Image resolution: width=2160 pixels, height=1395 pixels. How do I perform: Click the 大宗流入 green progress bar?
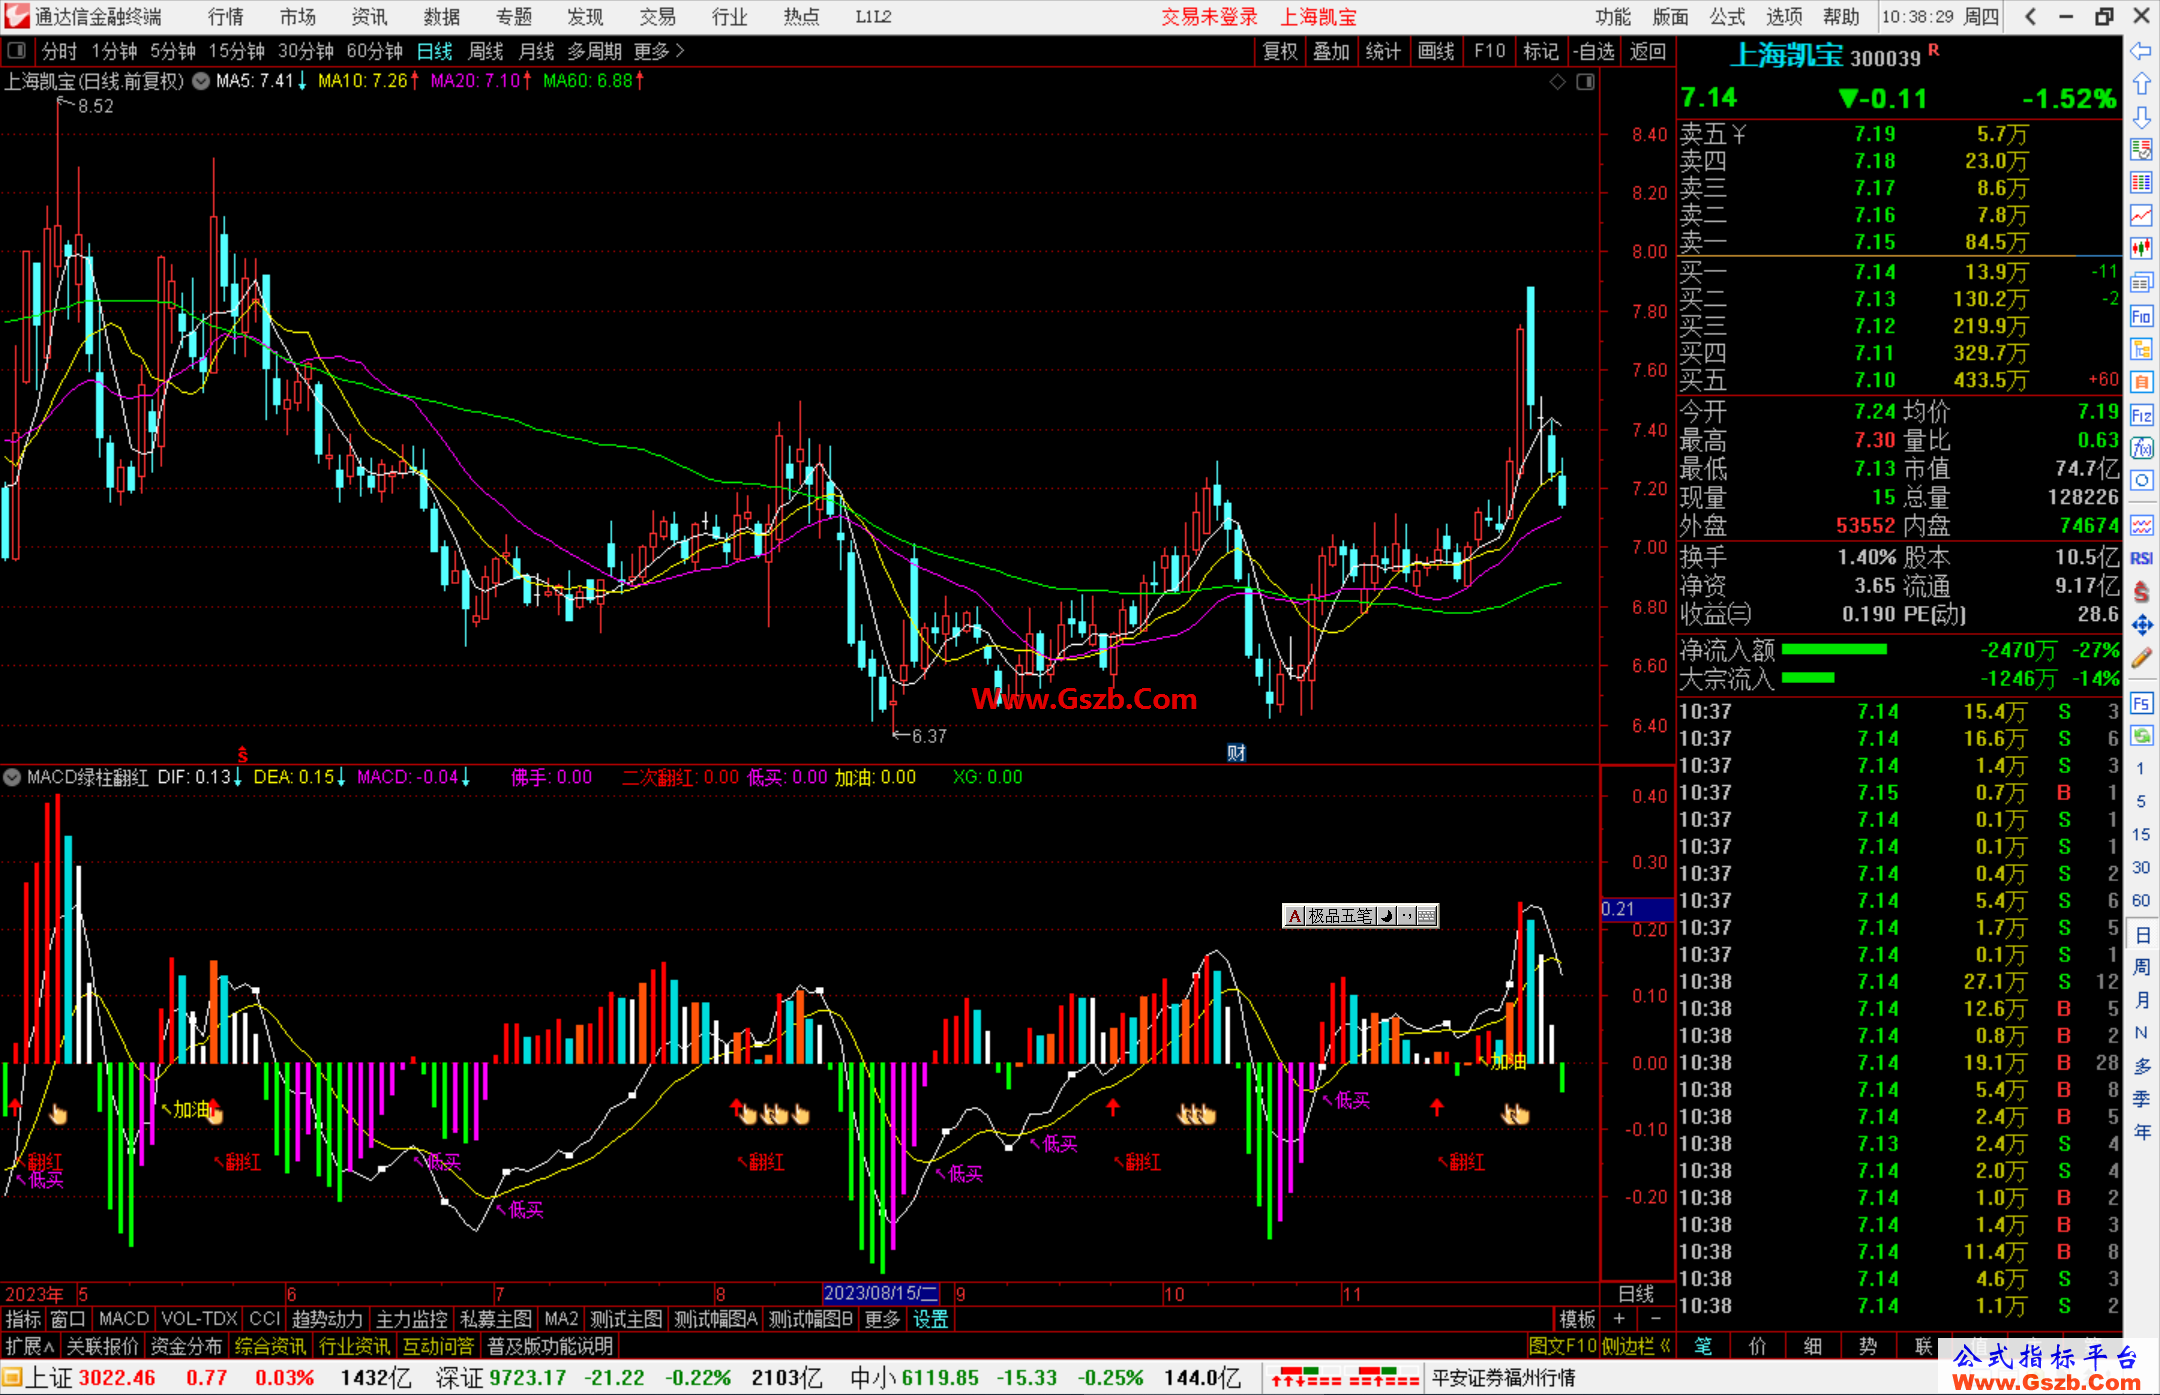tap(1808, 678)
